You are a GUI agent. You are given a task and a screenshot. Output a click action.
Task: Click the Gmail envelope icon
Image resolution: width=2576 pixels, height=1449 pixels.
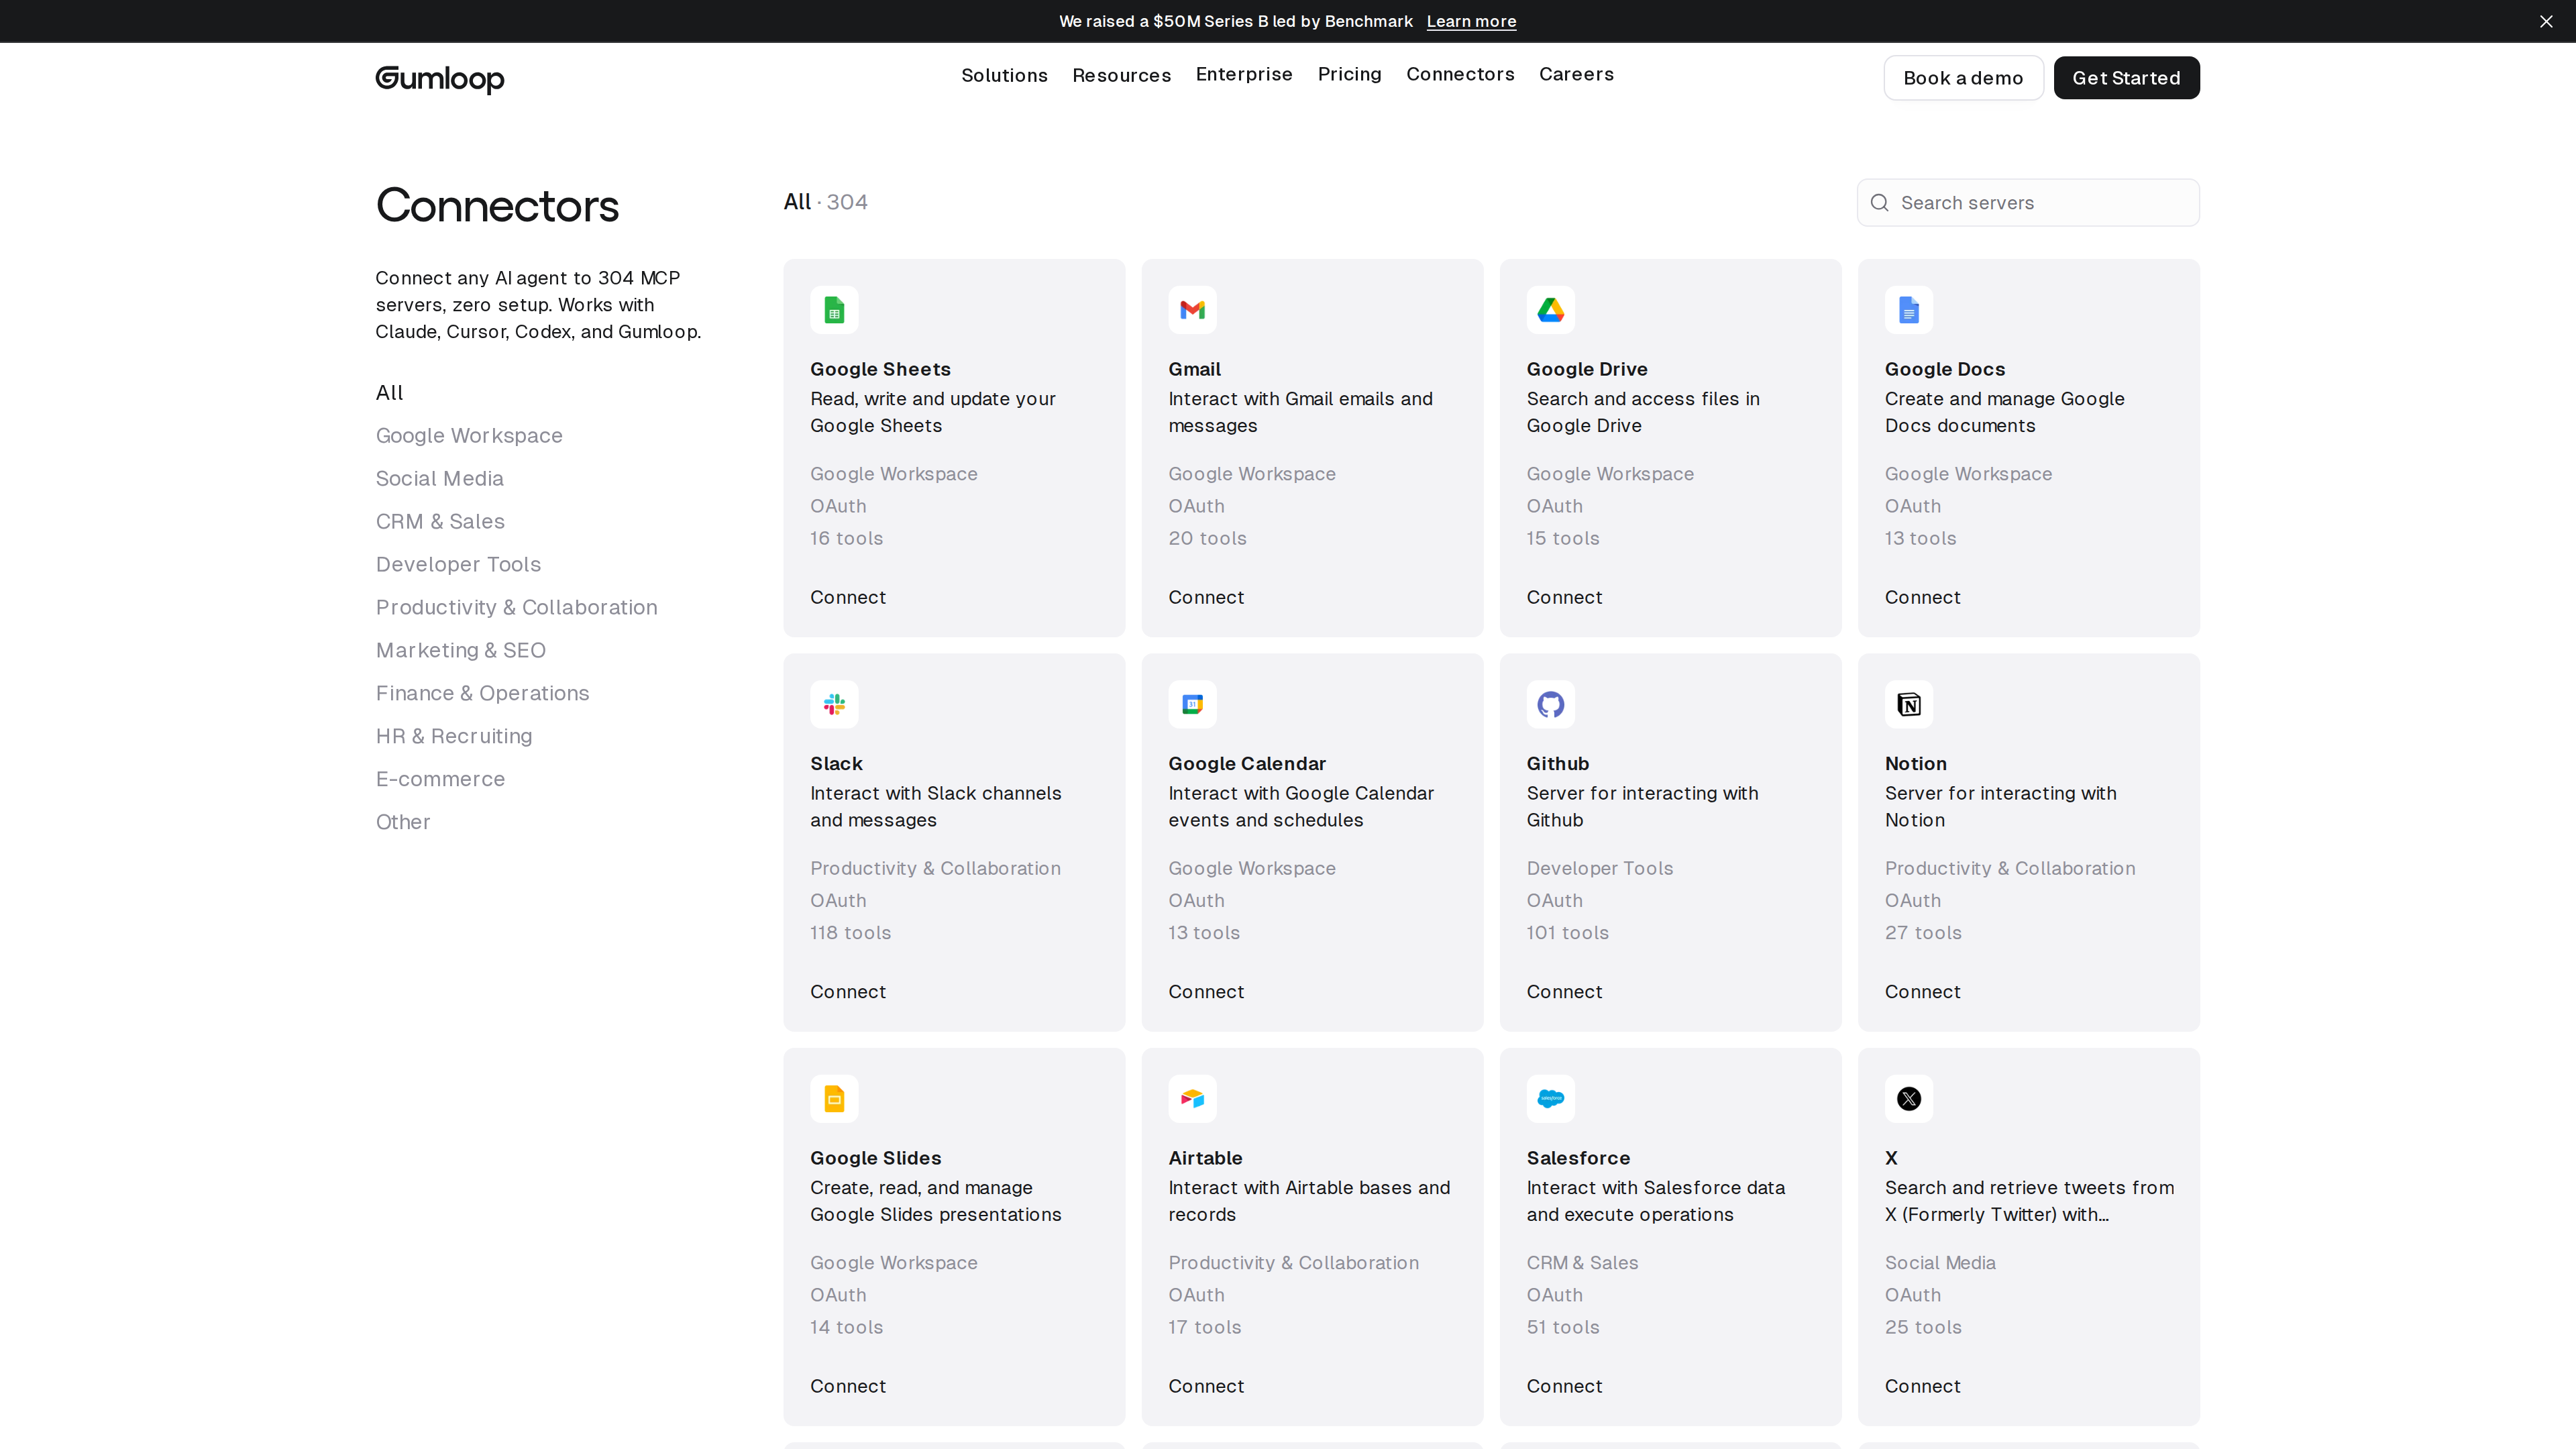[1192, 310]
